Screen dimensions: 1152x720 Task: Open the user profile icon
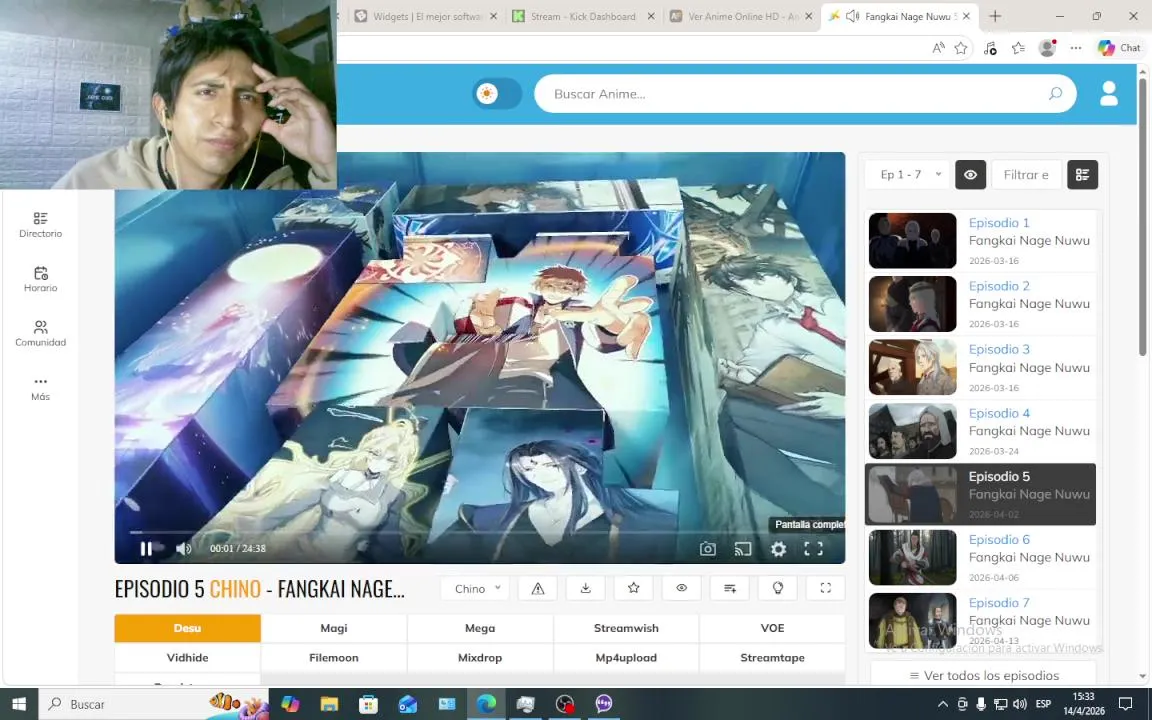coord(1109,93)
